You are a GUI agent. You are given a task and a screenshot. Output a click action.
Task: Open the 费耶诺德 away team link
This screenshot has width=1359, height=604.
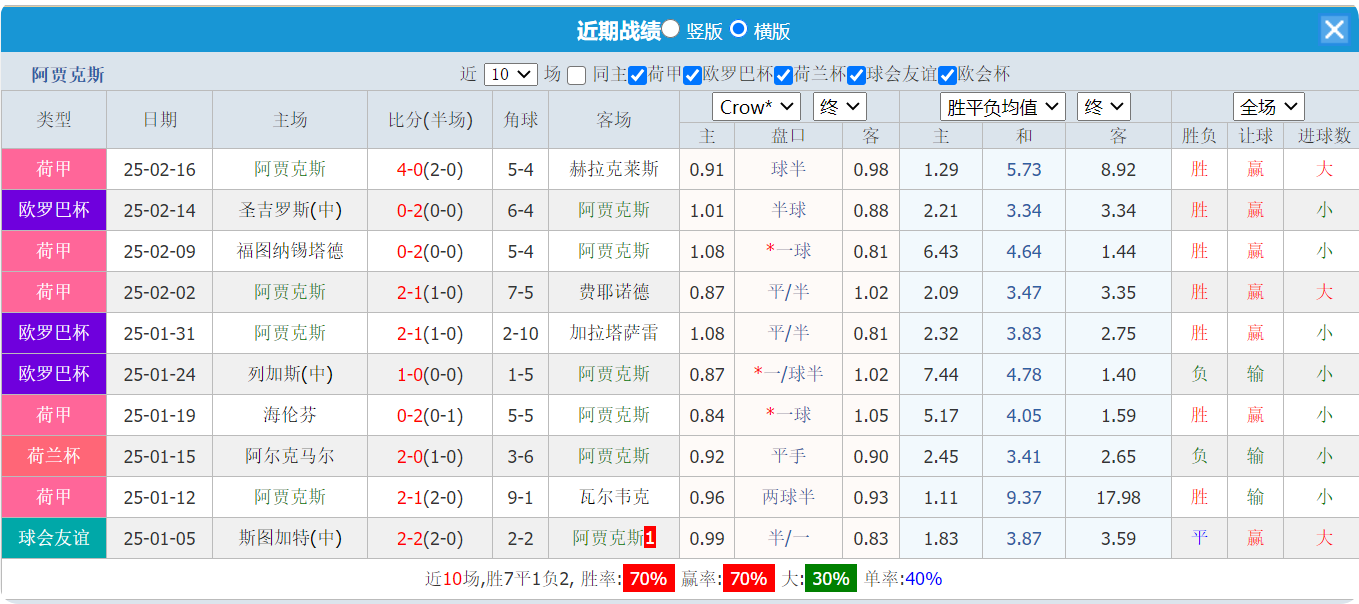click(613, 292)
